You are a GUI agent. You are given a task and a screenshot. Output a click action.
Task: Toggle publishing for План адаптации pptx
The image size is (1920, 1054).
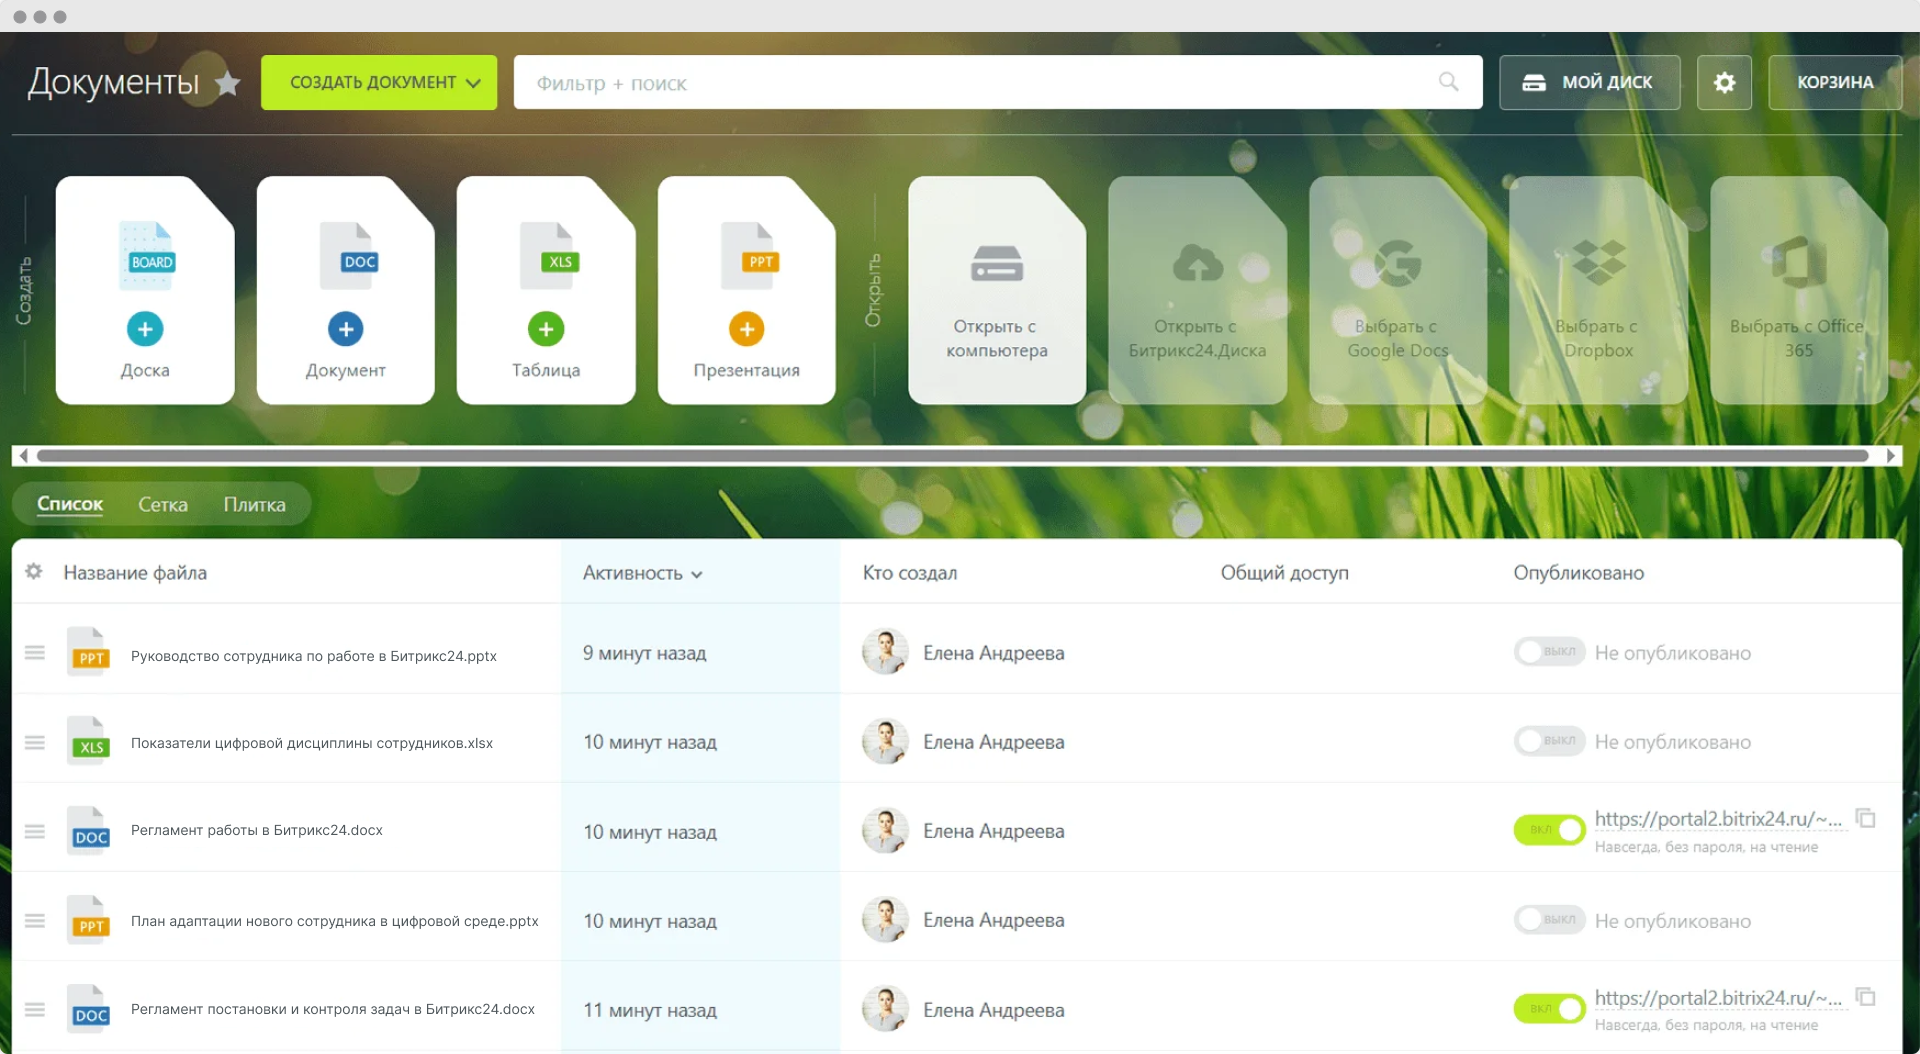1548,920
